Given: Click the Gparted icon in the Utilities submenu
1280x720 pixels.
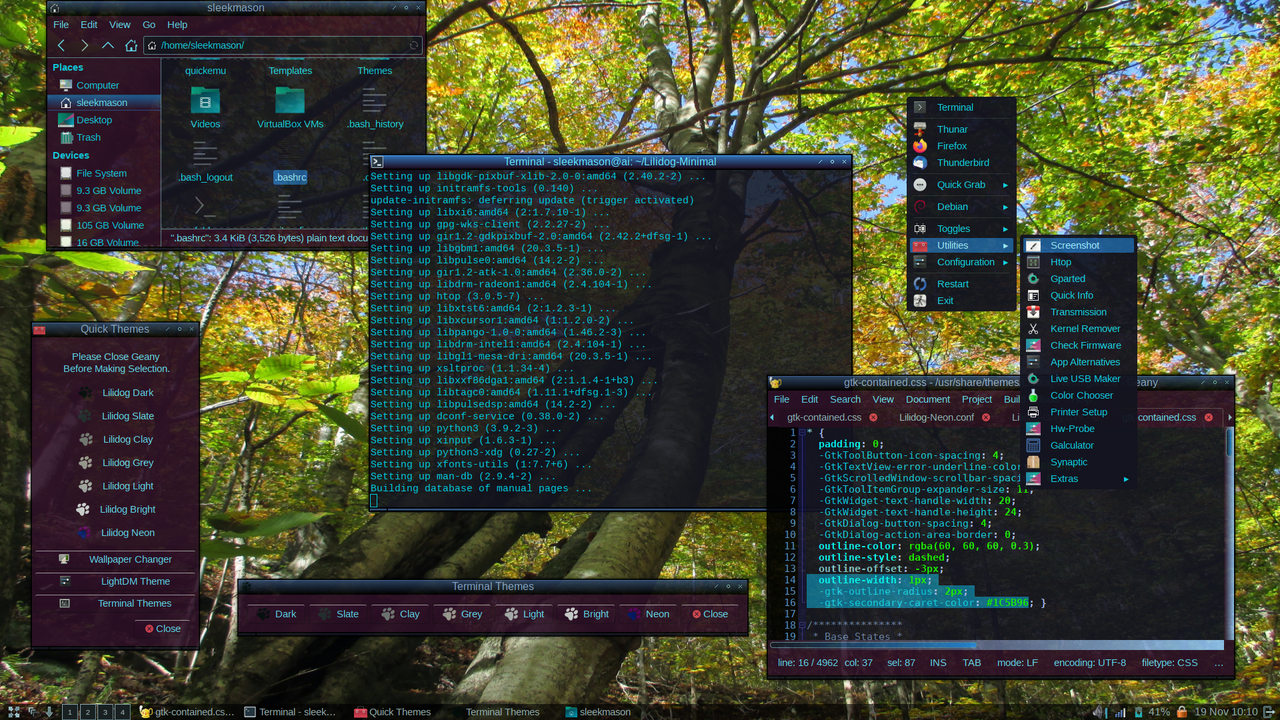Looking at the screenshot, I should 1033,279.
